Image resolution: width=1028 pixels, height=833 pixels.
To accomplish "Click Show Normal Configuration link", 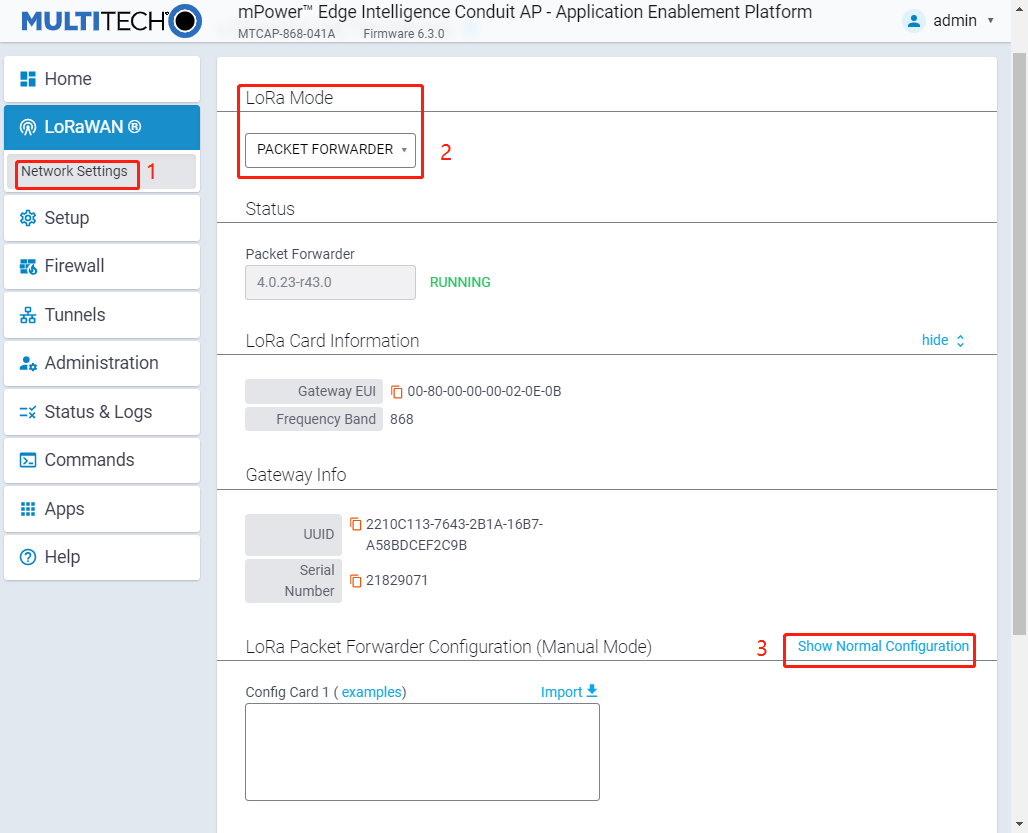I will pos(882,646).
